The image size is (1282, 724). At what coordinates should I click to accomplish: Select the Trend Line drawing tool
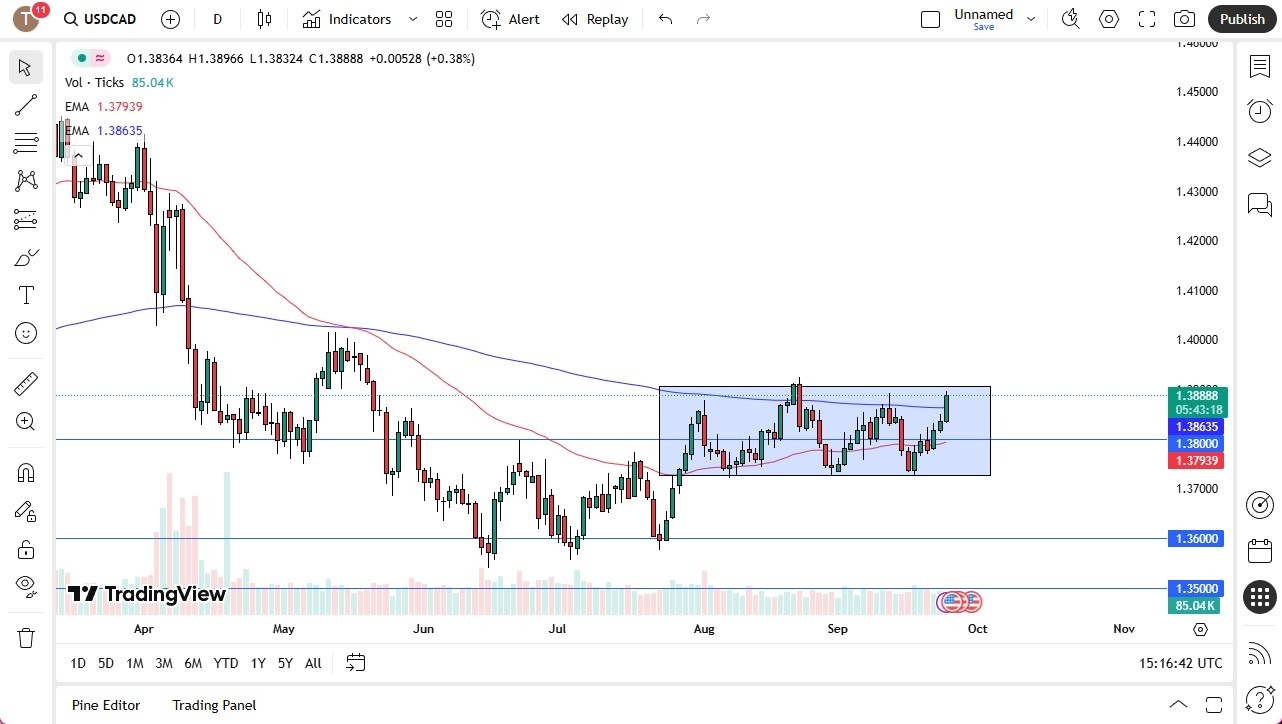pyautogui.click(x=26, y=105)
